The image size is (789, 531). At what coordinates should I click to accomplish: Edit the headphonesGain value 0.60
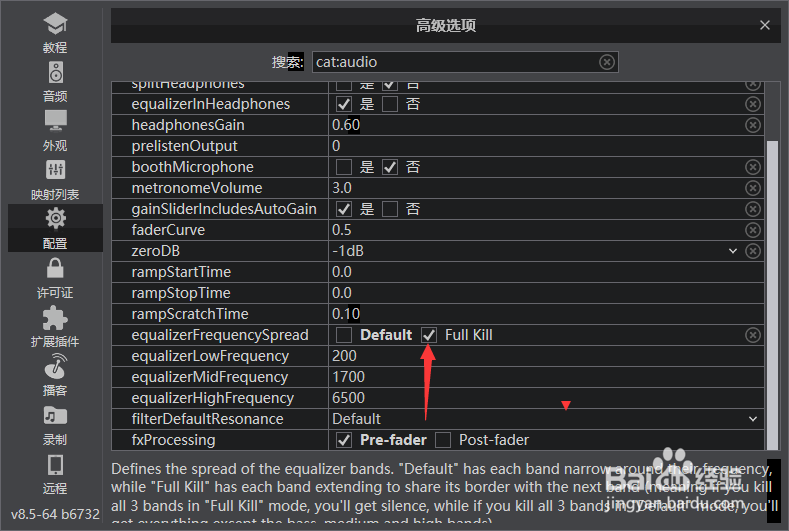pyautogui.click(x=346, y=125)
